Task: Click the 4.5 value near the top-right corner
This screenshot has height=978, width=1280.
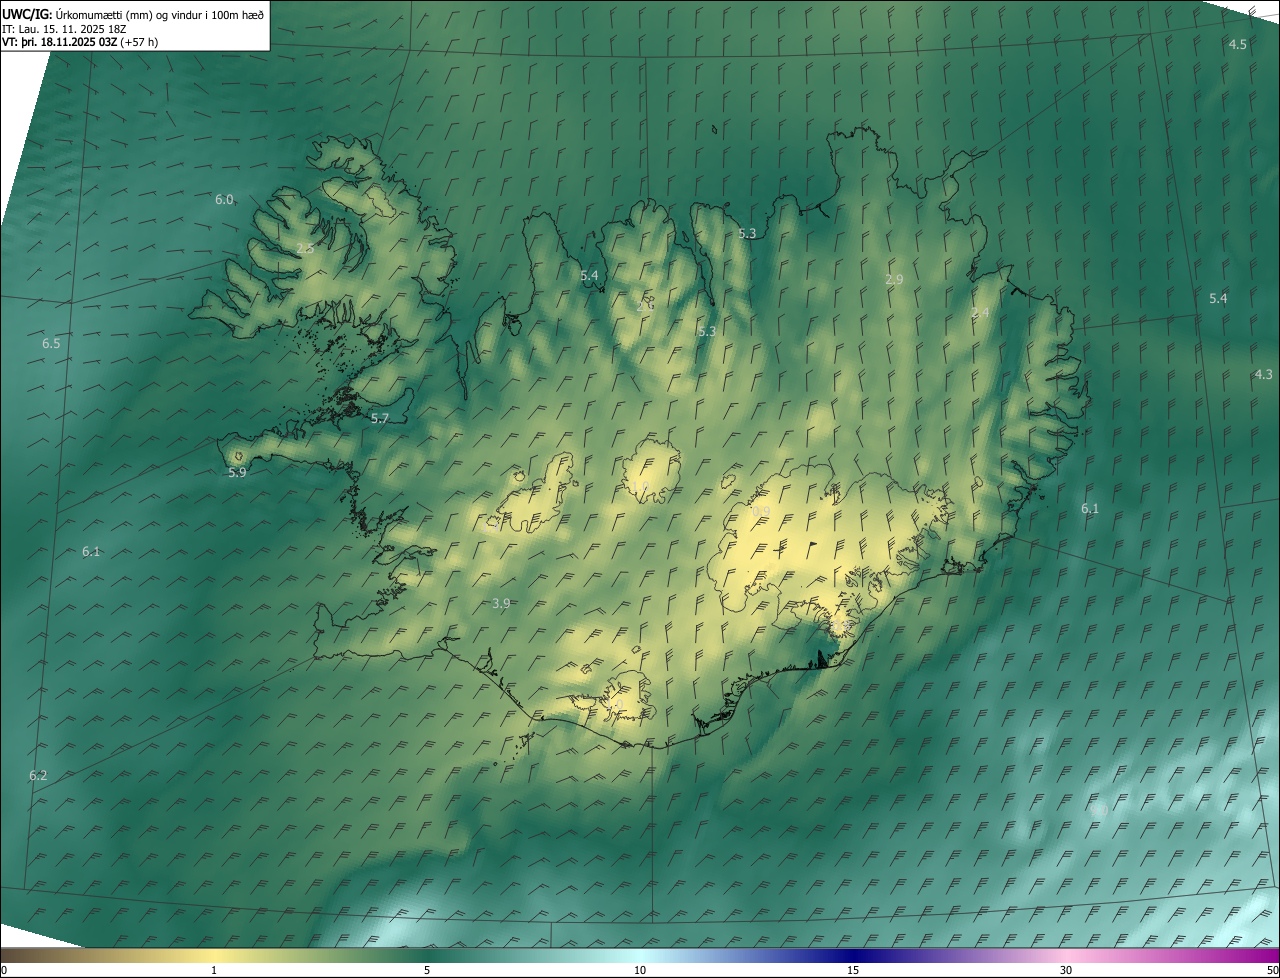Action: coord(1237,45)
